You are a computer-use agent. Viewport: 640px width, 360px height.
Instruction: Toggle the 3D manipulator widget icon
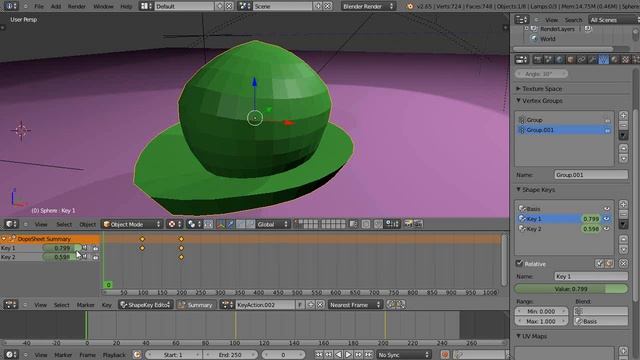click(x=220, y=224)
